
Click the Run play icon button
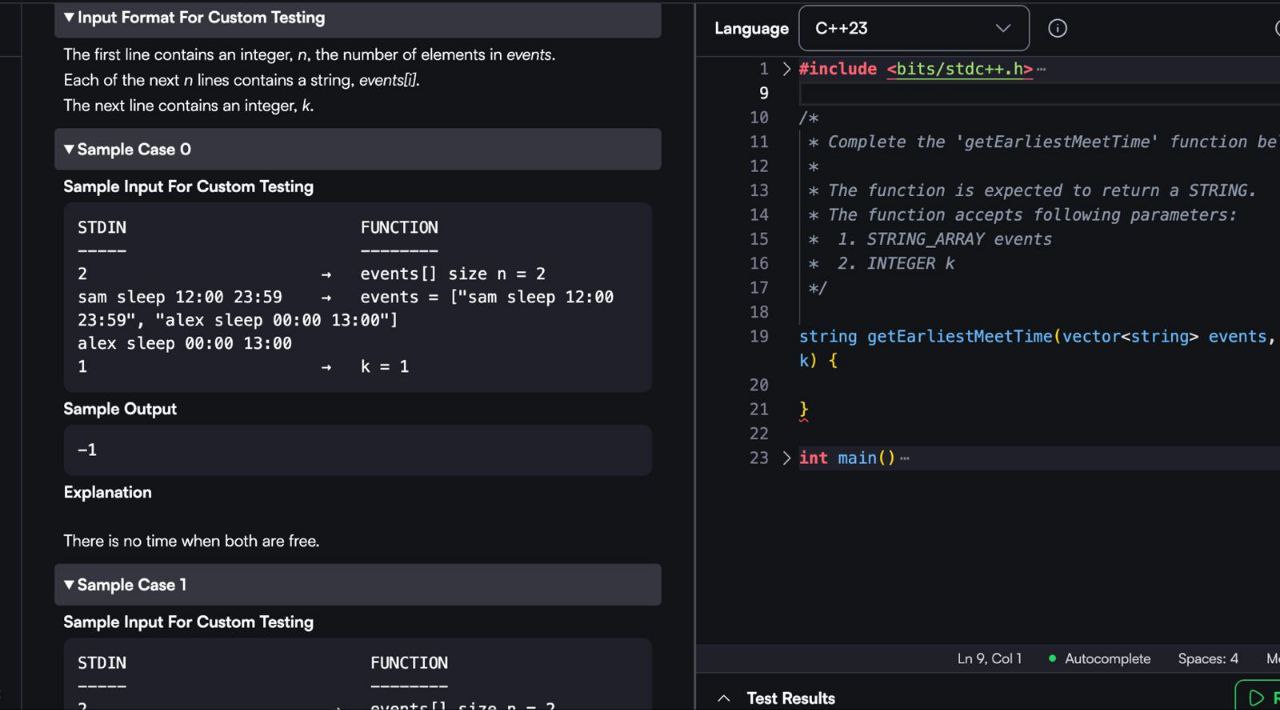pyautogui.click(x=1258, y=697)
